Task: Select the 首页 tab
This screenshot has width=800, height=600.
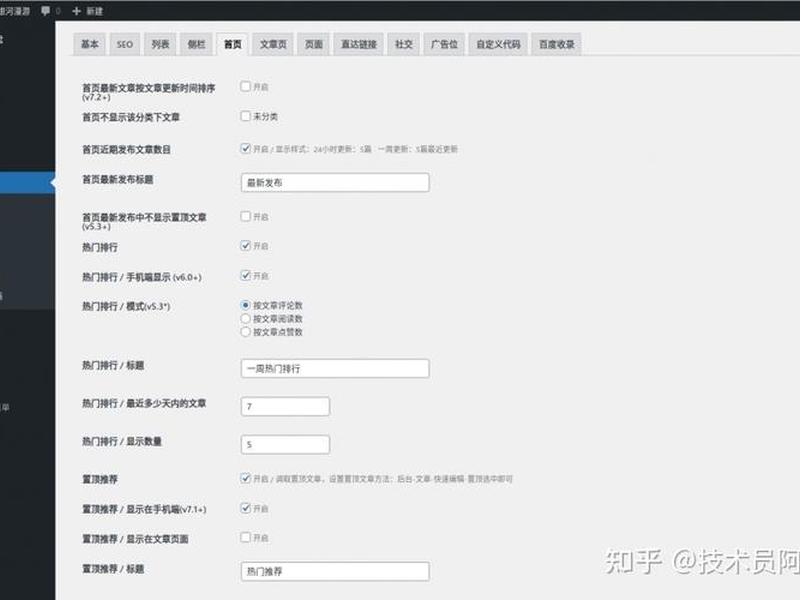Action: [x=233, y=44]
